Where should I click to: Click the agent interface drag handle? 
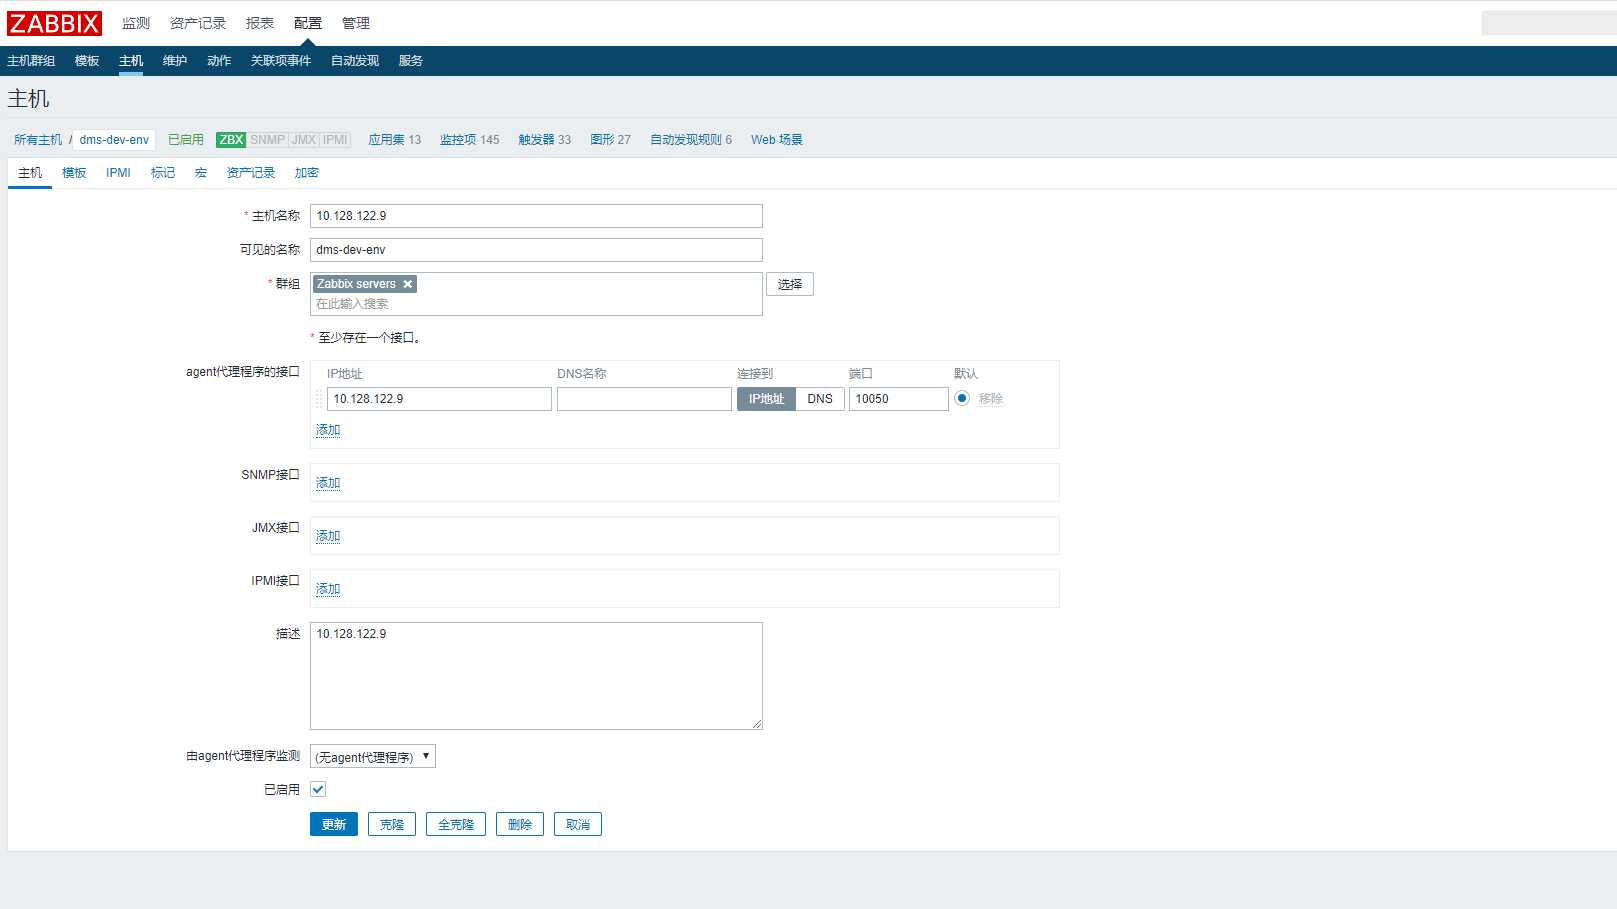(x=319, y=399)
